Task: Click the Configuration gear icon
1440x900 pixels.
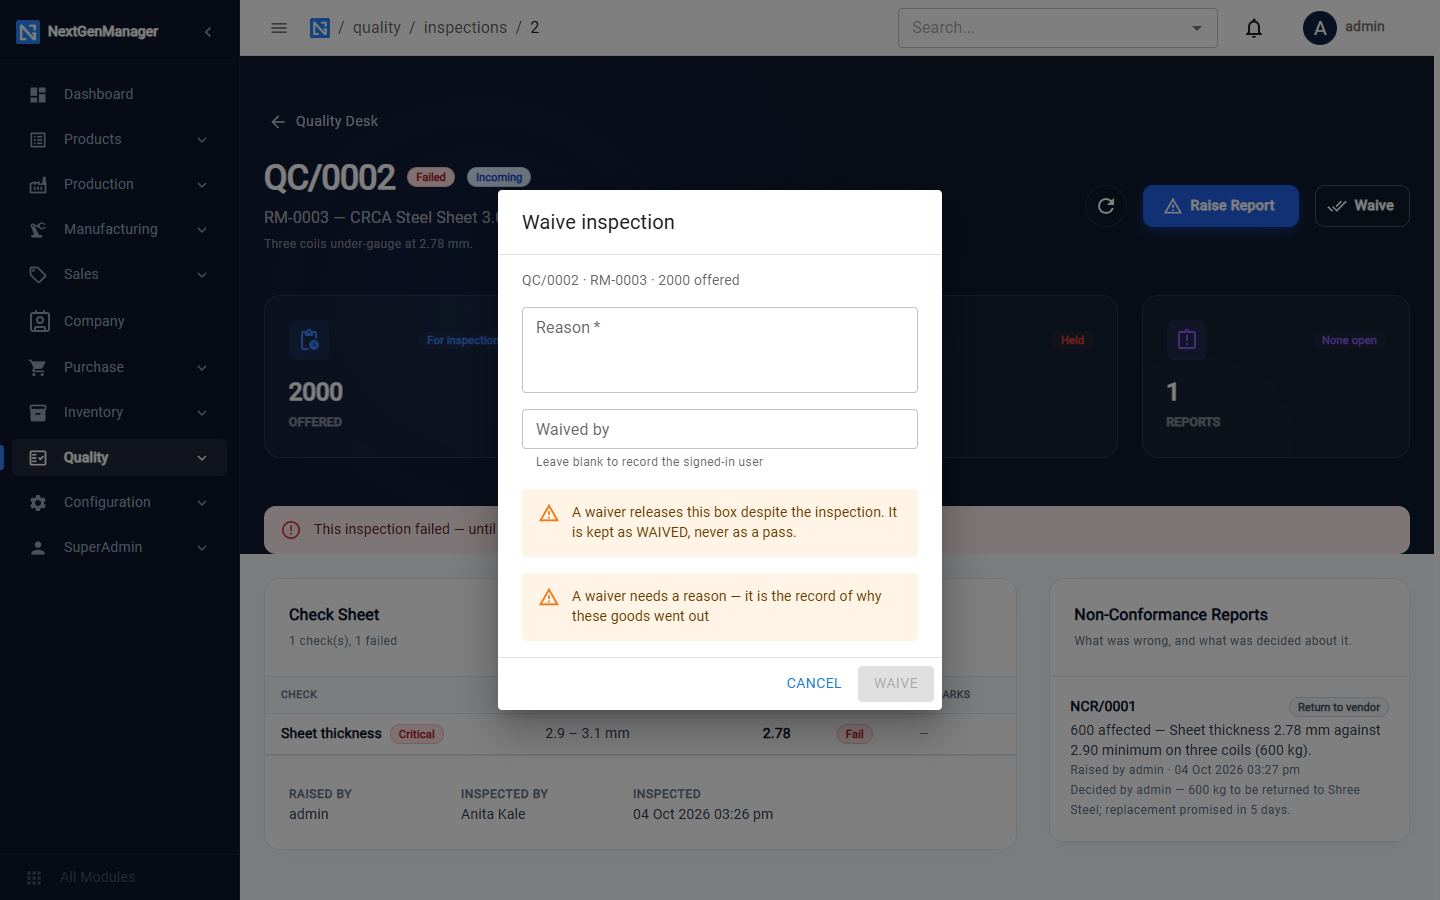Action: 38,503
